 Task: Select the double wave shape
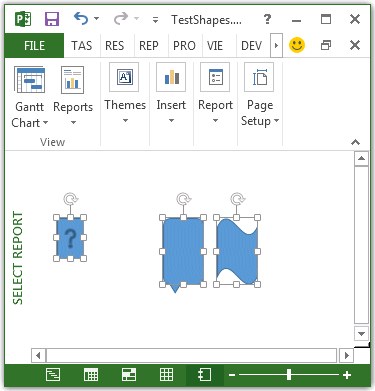coord(237,251)
